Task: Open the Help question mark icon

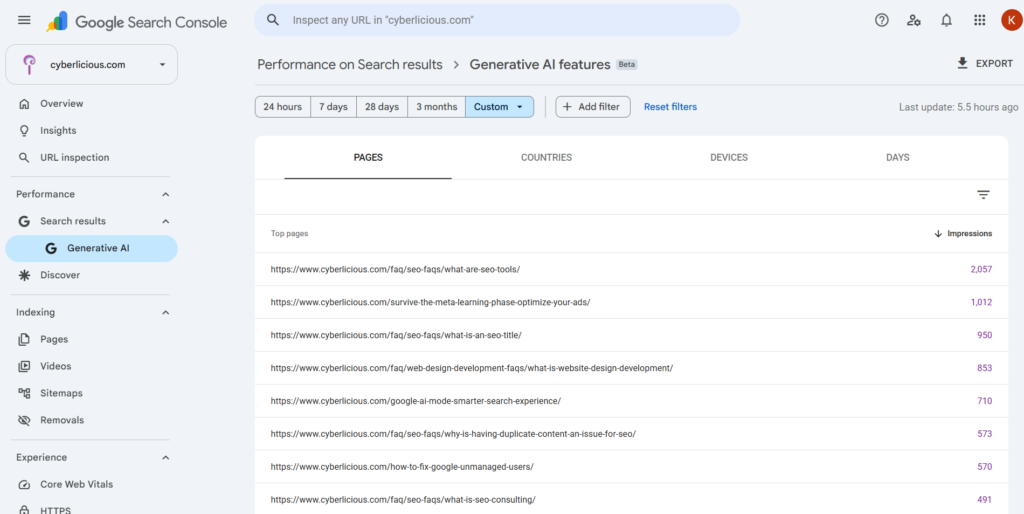Action: pyautogui.click(x=882, y=20)
